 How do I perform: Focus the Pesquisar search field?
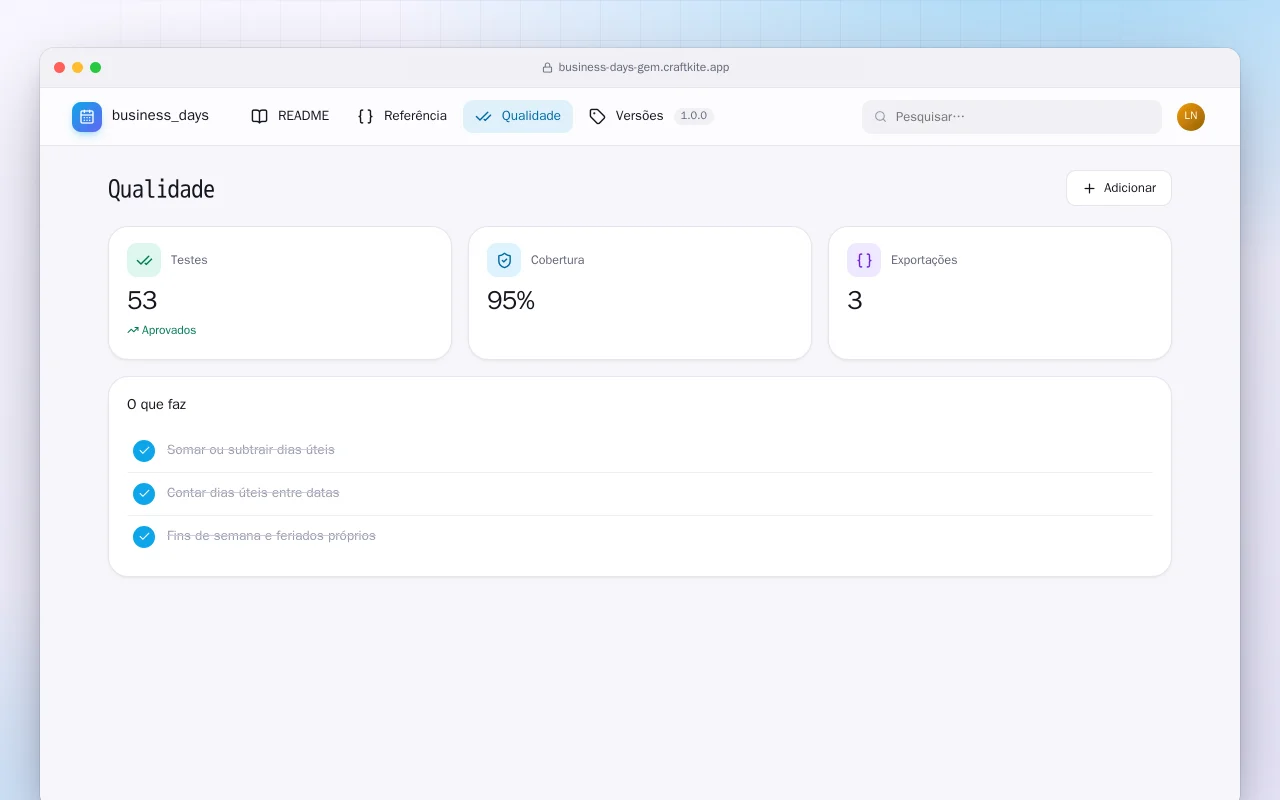tap(1012, 117)
